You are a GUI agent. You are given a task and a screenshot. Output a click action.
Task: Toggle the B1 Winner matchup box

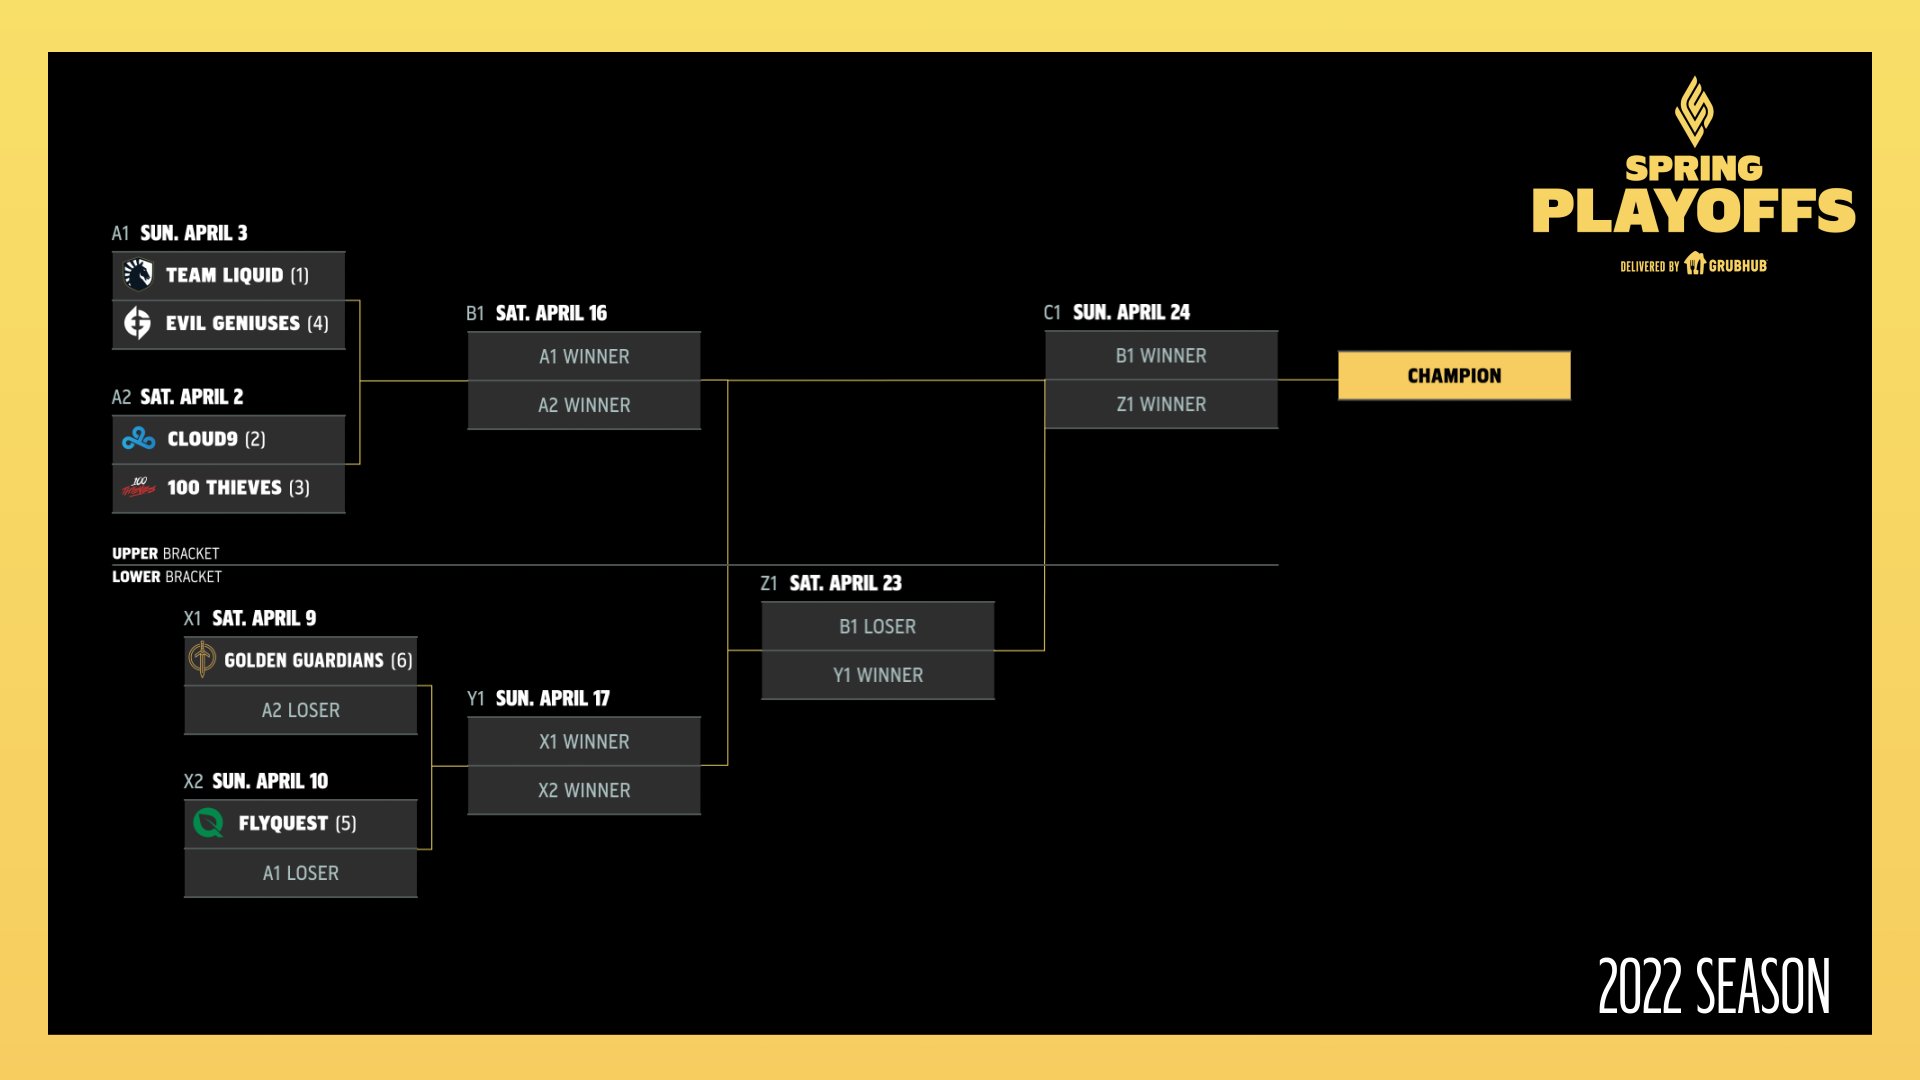click(1159, 353)
